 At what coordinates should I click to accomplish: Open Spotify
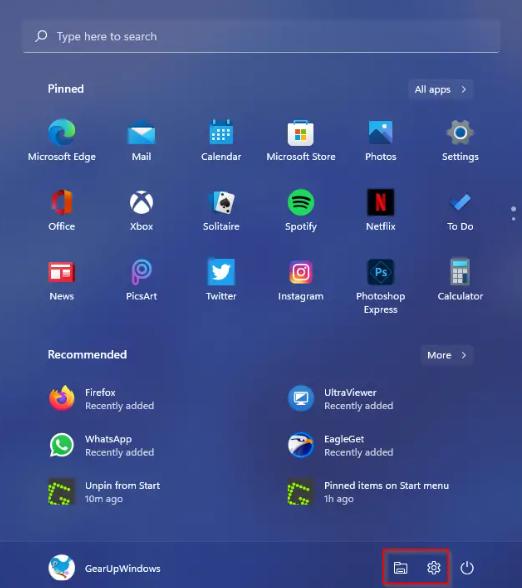point(301,210)
